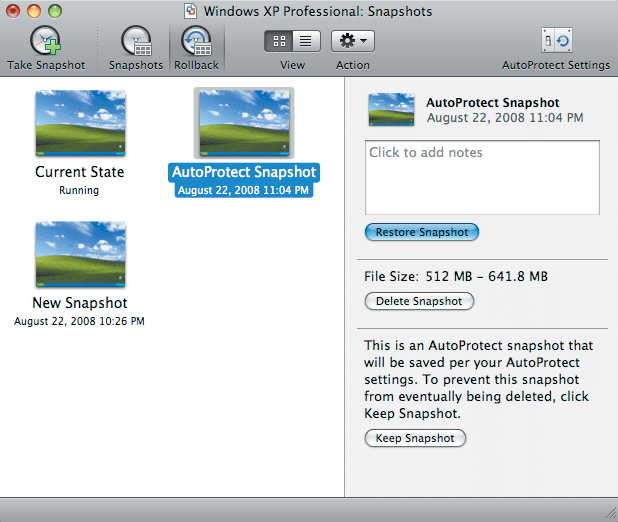Select the Current State thumbnail
Screen dimensions: 618x522
tap(80, 123)
